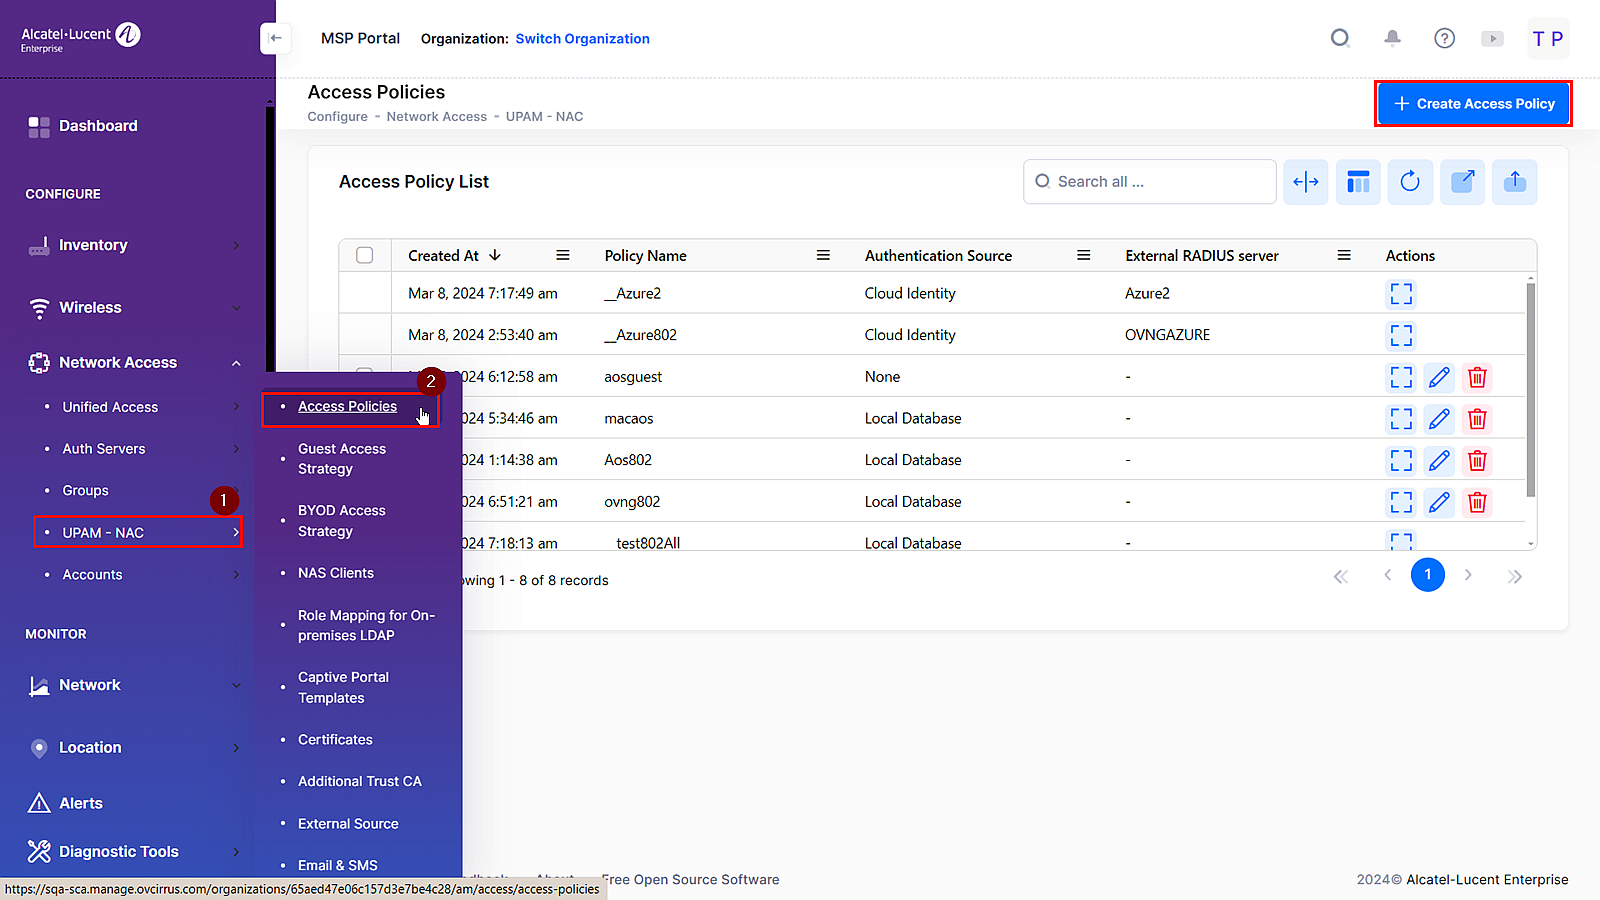This screenshot has width=1600, height=900.
Task: Expand the Network monitor menu
Action: coord(134,685)
